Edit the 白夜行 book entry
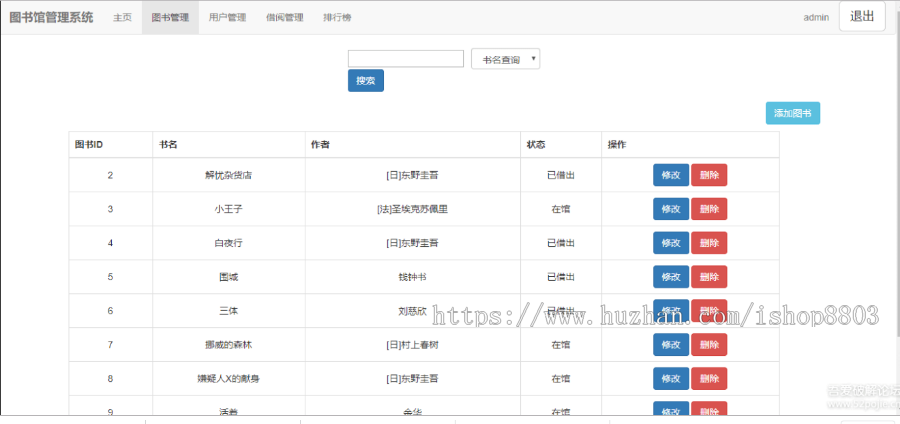Screen dimensions: 900x424 (x=671, y=243)
